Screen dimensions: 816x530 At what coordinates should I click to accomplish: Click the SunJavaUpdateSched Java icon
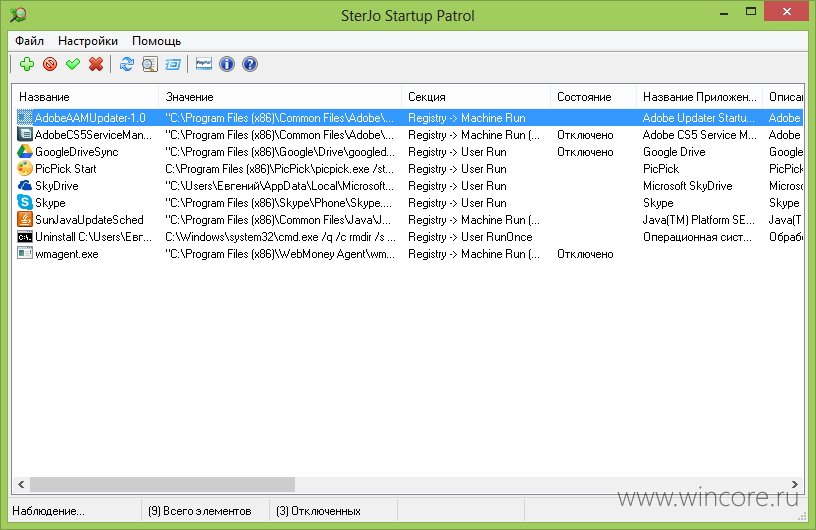24,220
